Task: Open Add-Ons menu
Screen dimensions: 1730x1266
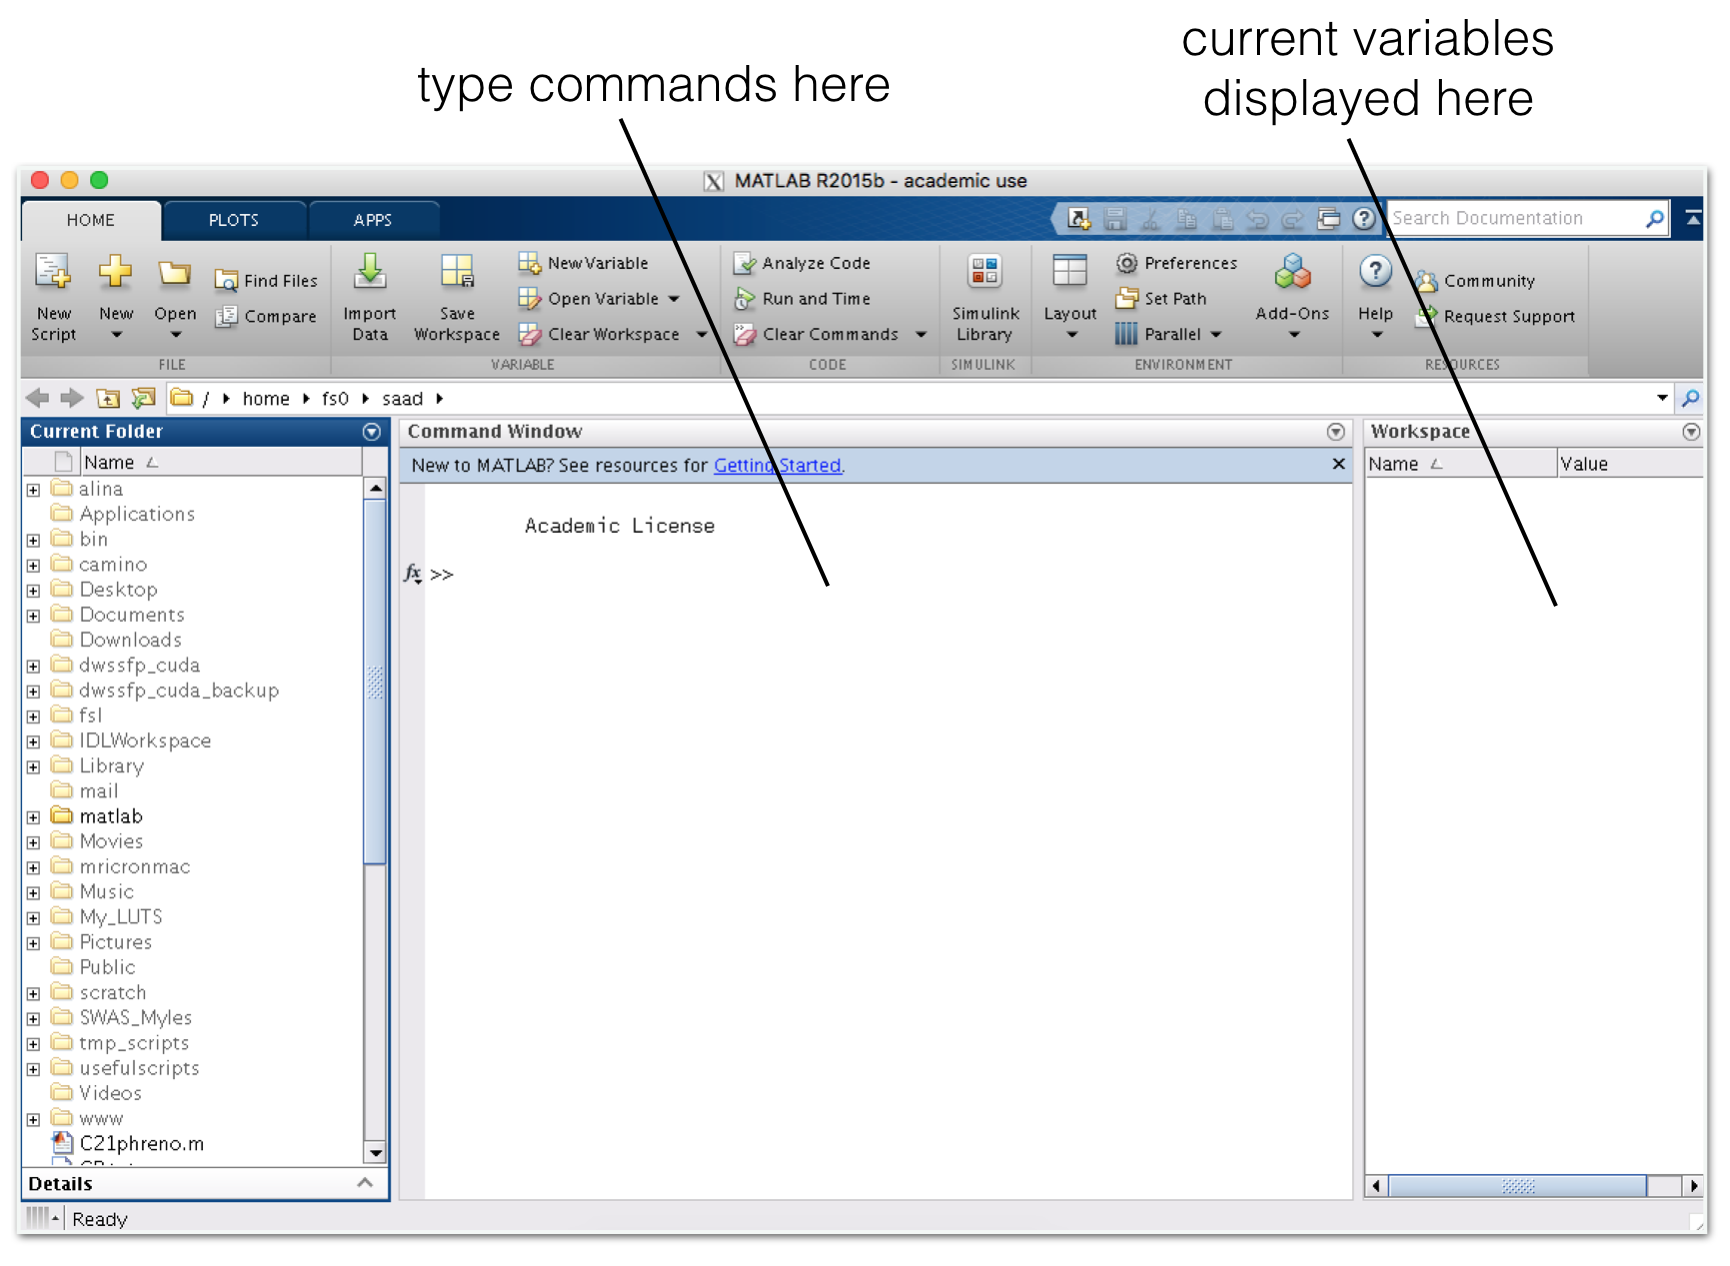Action: click(1293, 297)
